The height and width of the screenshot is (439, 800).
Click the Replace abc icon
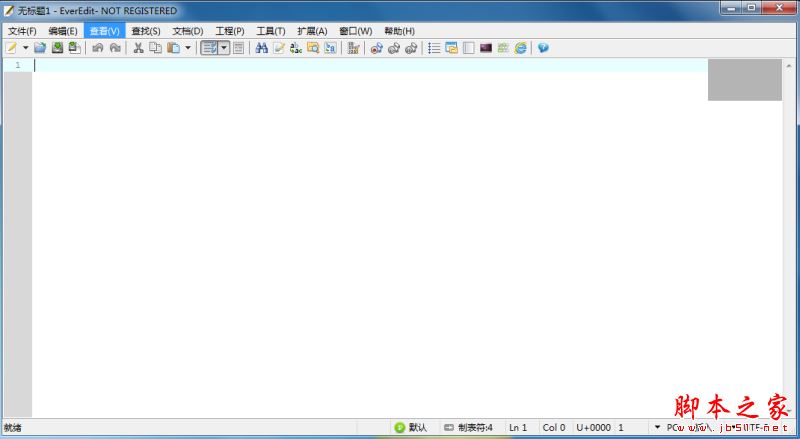point(296,48)
